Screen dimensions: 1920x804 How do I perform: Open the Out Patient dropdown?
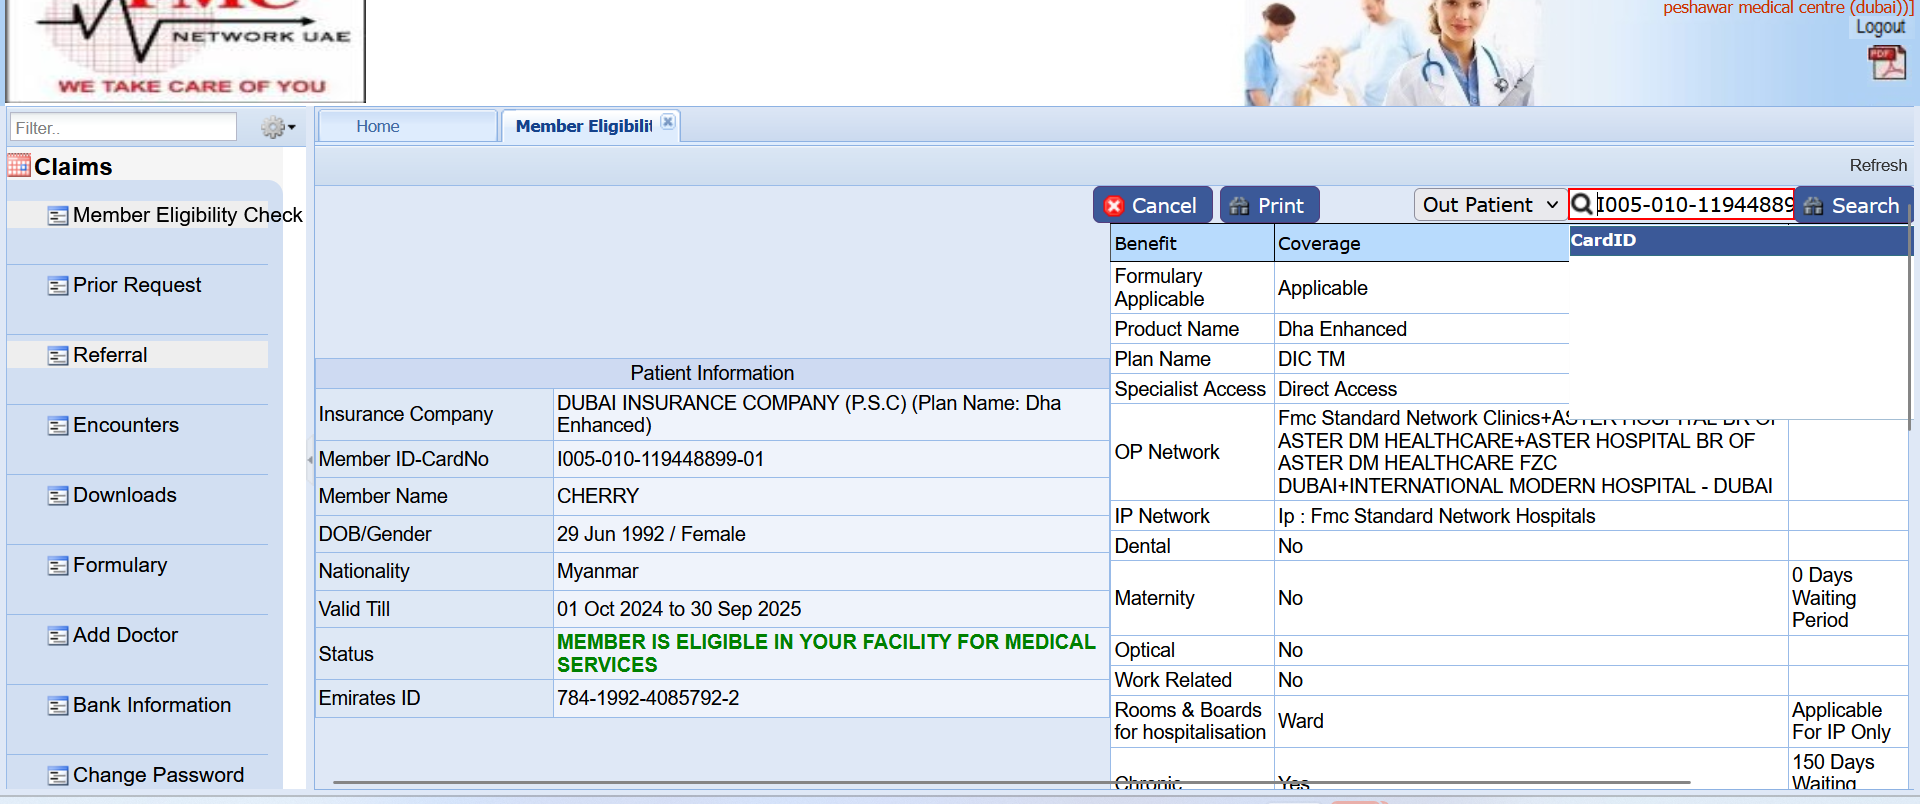[x=1489, y=205]
